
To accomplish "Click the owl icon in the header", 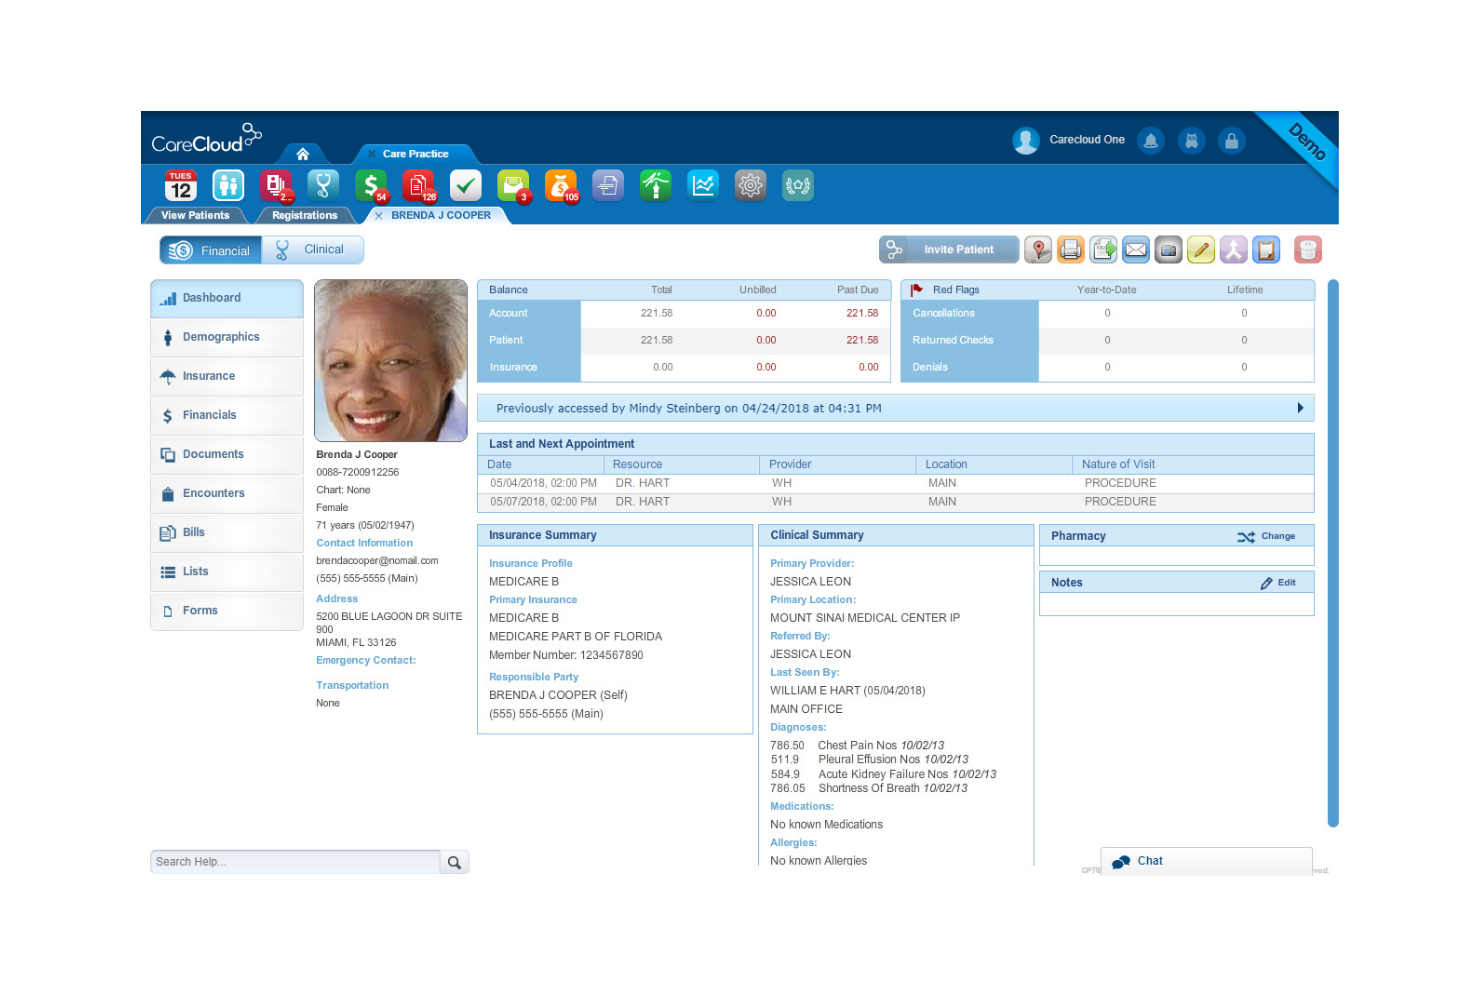I will pos(1192,141).
